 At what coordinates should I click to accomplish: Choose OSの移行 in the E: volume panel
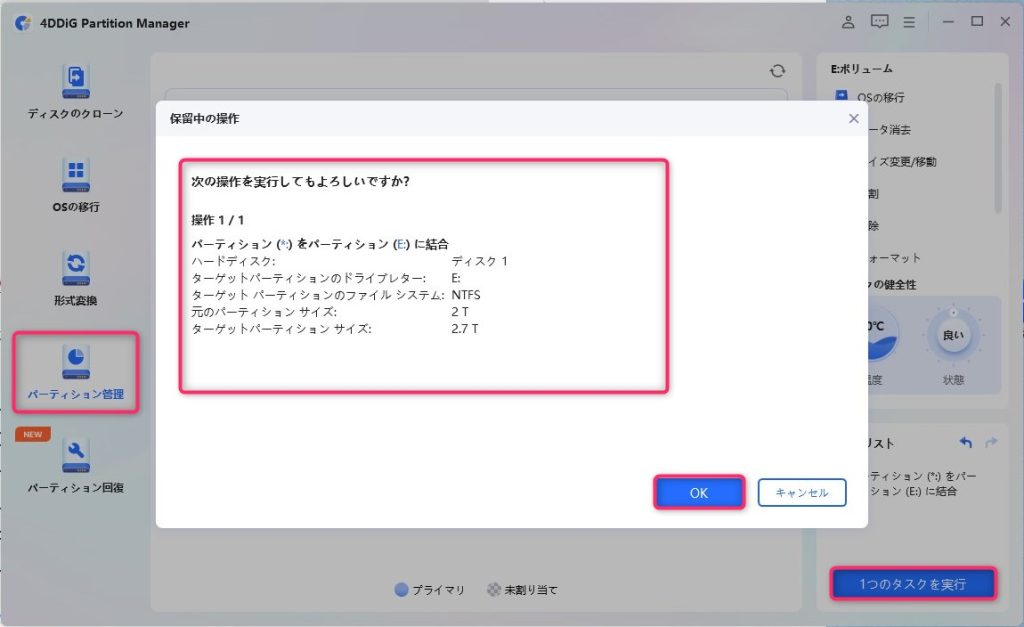(880, 97)
